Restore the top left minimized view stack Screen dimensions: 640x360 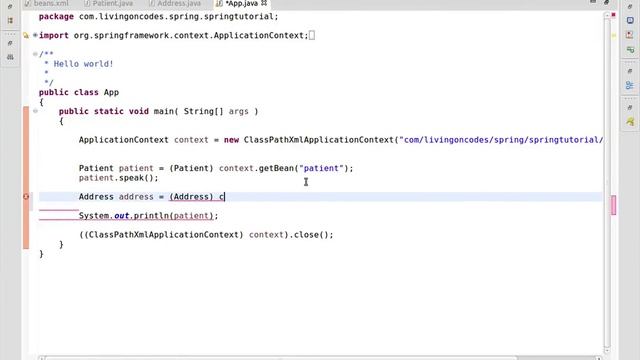pos(10,7)
